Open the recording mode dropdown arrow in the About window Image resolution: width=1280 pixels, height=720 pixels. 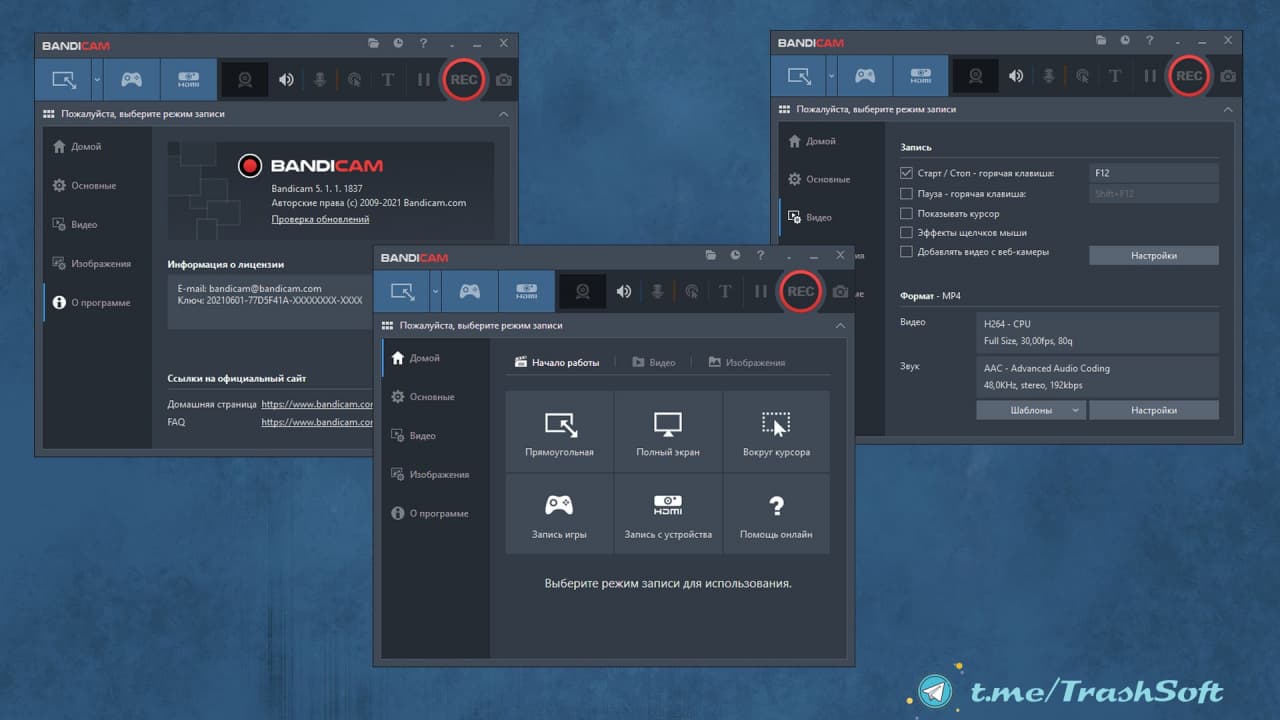pos(97,79)
